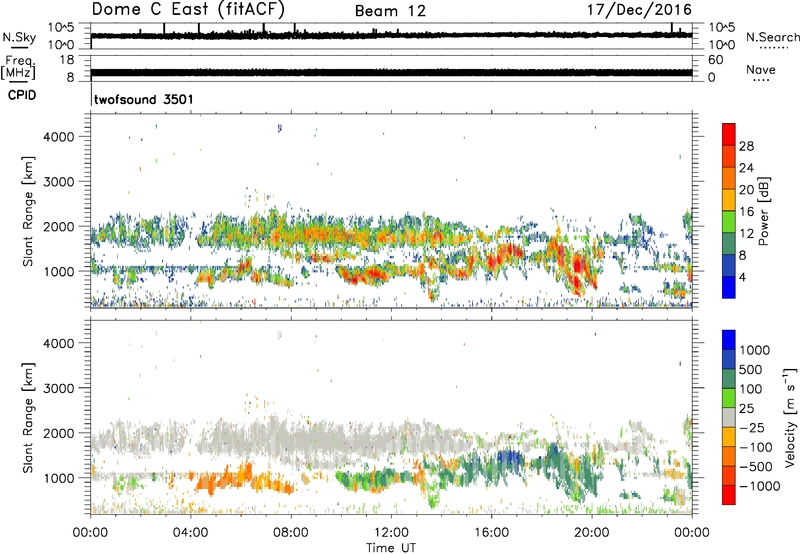The height and width of the screenshot is (554, 800).
Task: Click the '60' Nave axis value
Action: tap(715, 60)
